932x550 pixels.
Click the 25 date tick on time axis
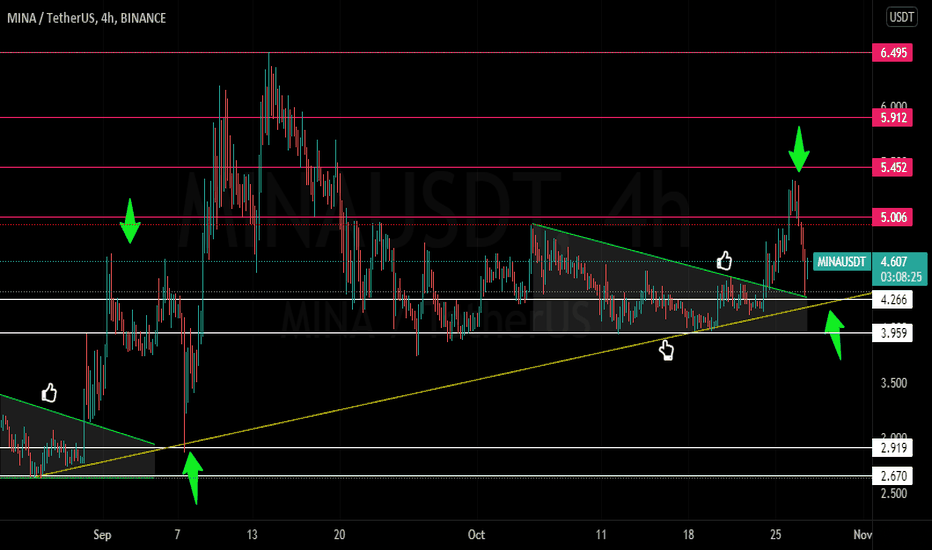click(776, 535)
